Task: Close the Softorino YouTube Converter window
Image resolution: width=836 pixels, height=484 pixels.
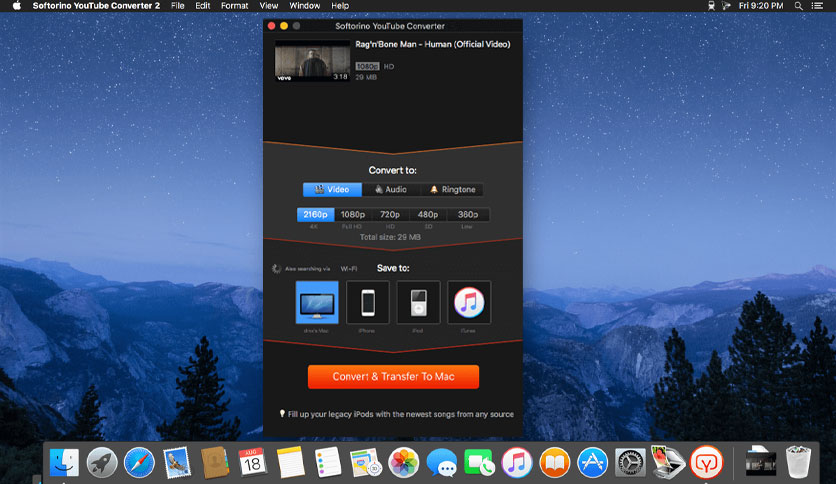Action: point(271,26)
